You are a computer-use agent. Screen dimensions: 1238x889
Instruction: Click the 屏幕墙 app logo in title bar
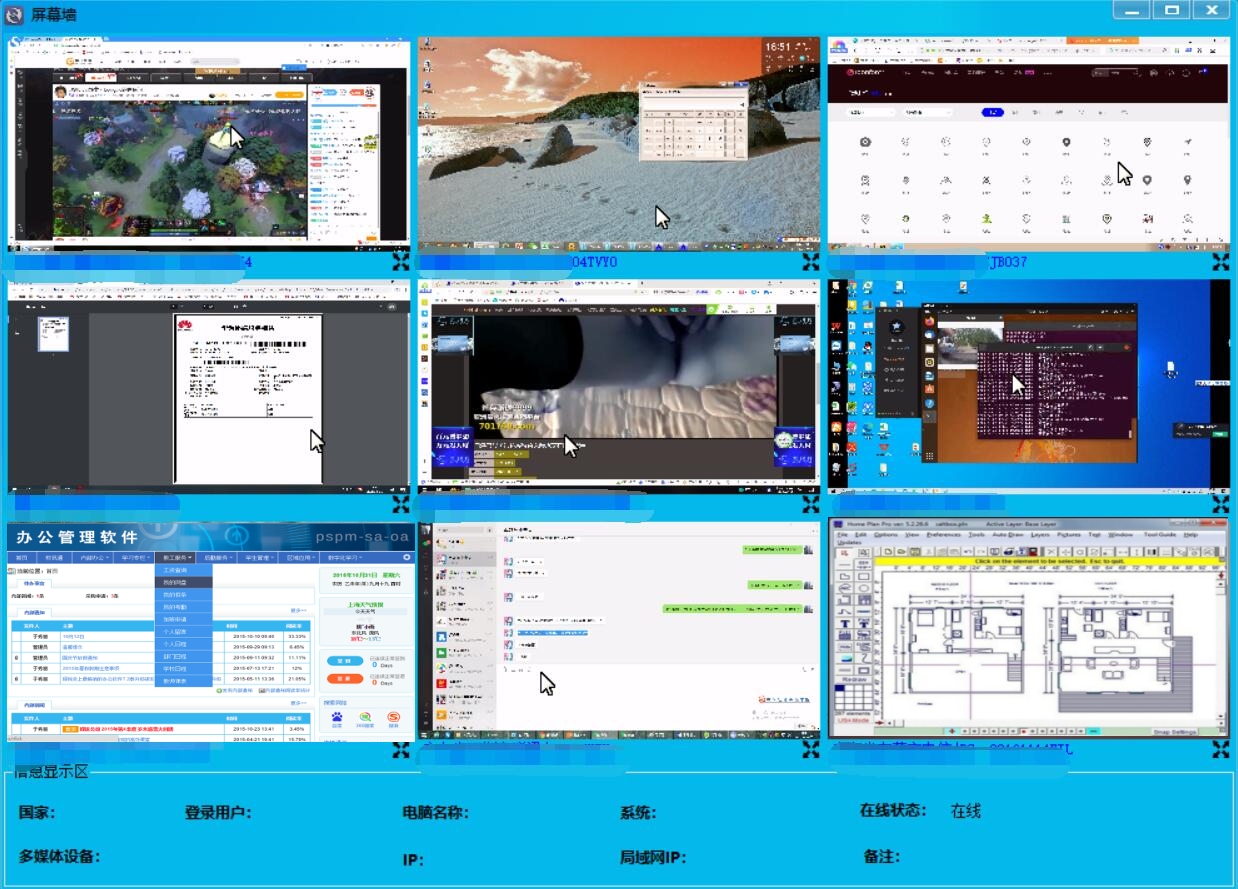[15, 14]
